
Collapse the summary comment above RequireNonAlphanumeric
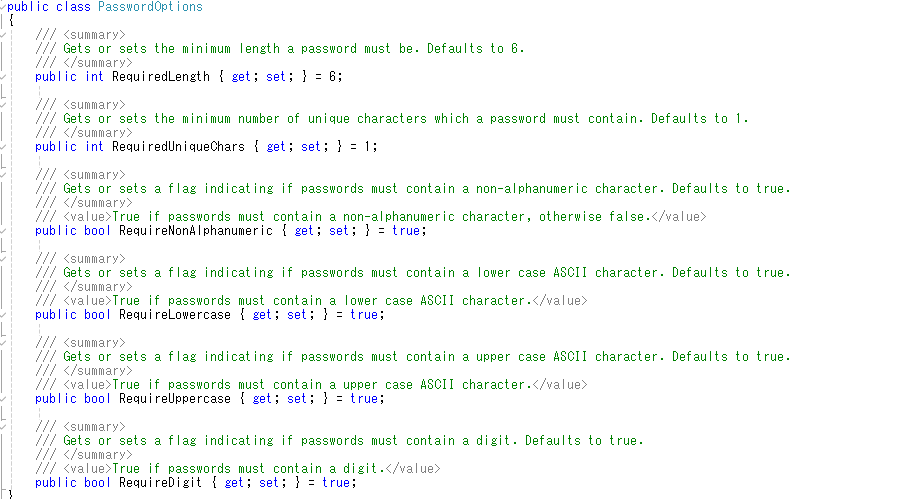(x=3, y=175)
